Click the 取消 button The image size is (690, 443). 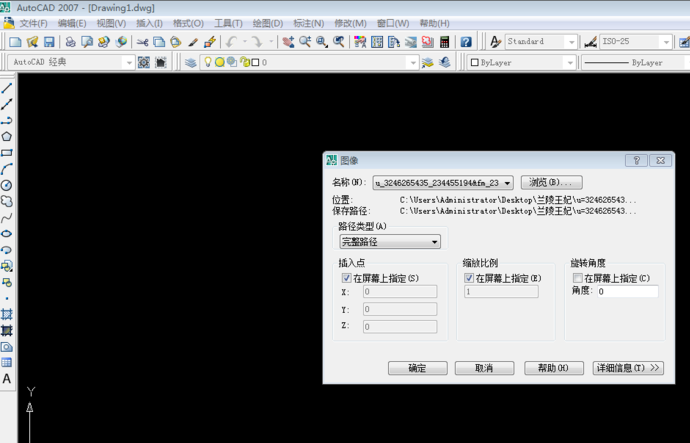tap(484, 368)
